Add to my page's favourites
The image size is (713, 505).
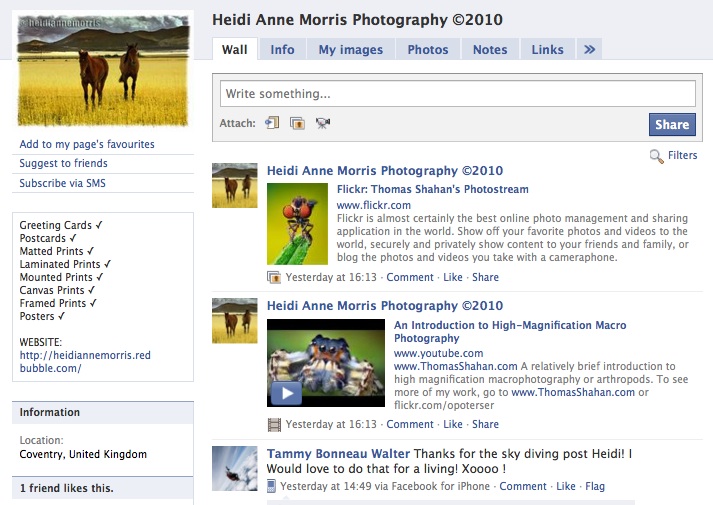click(87, 144)
